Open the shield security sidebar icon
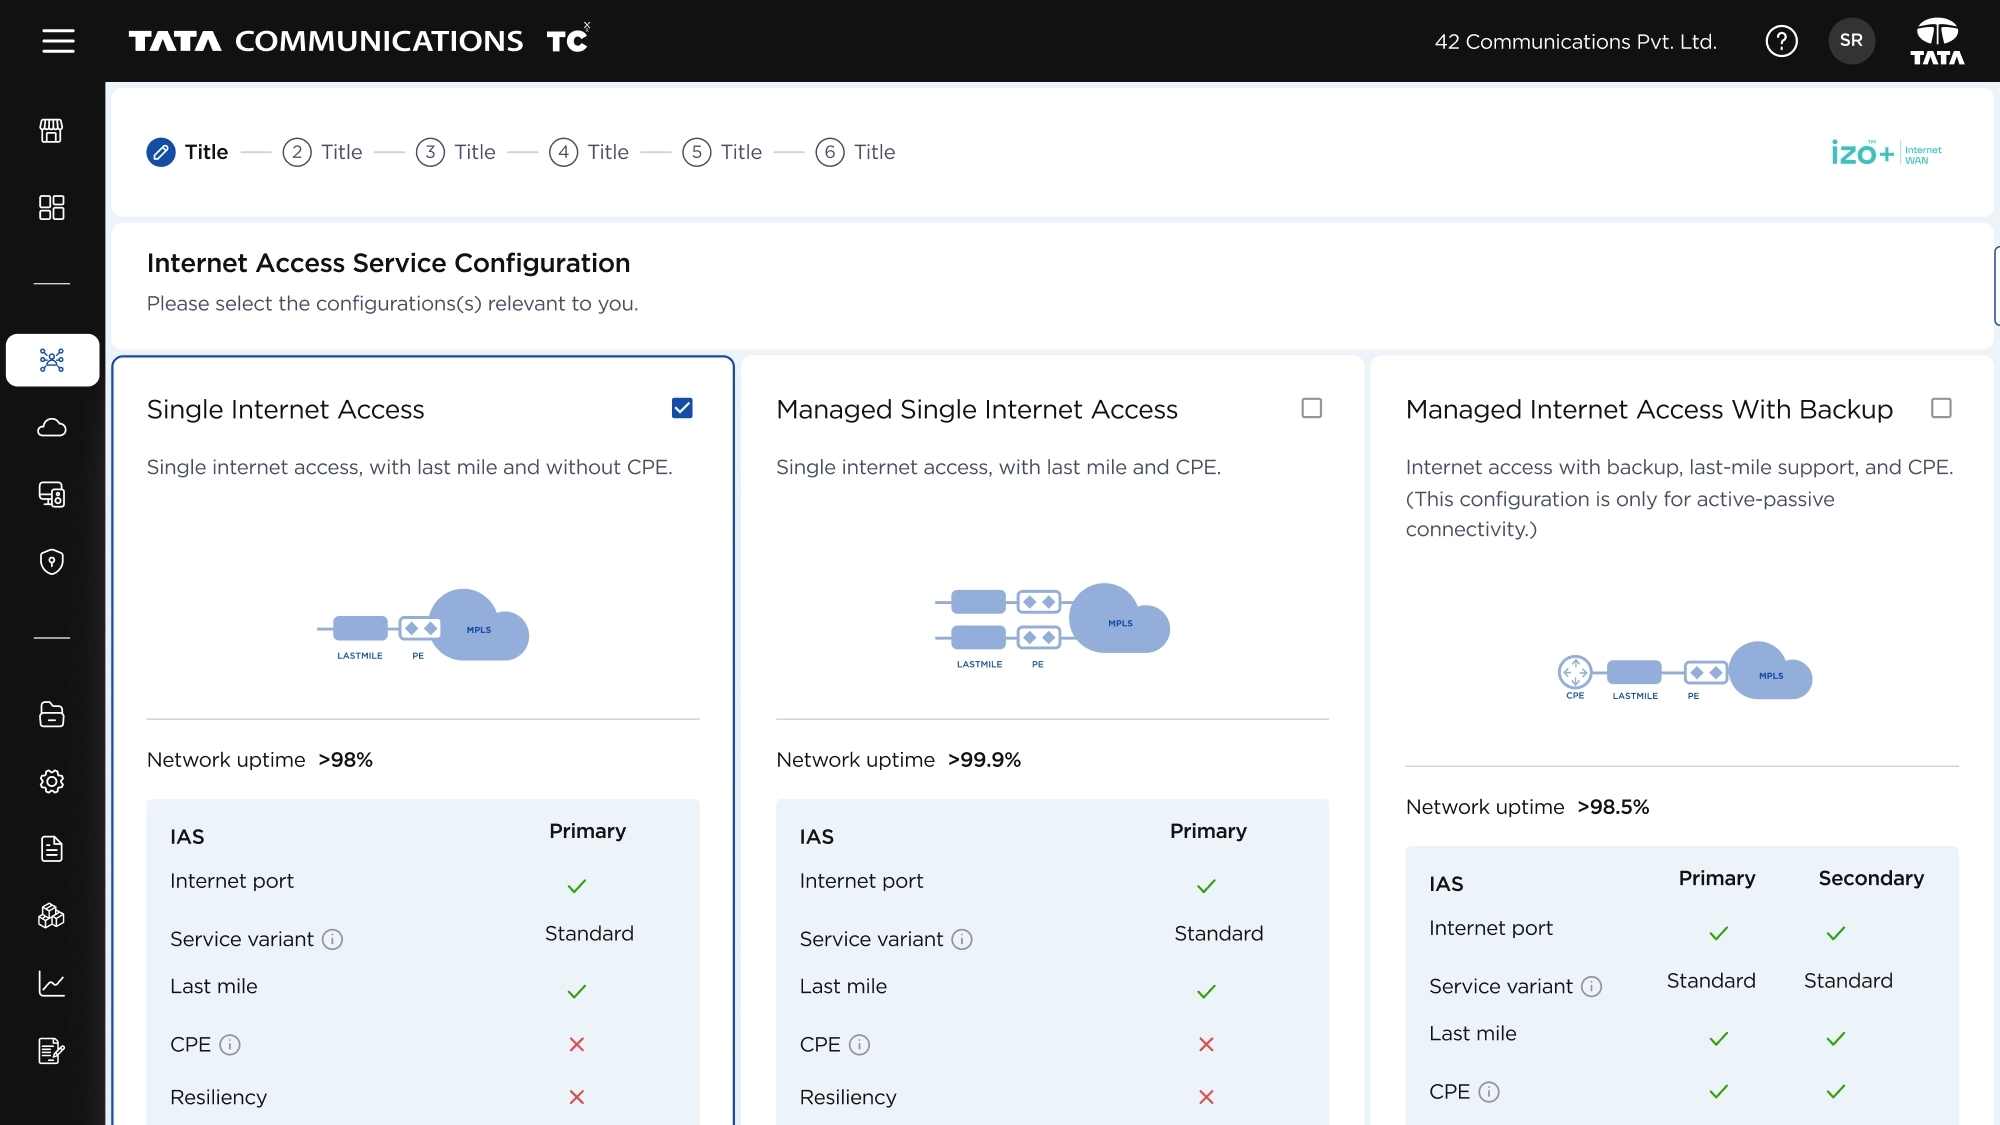The width and height of the screenshot is (2000, 1125). 52,562
